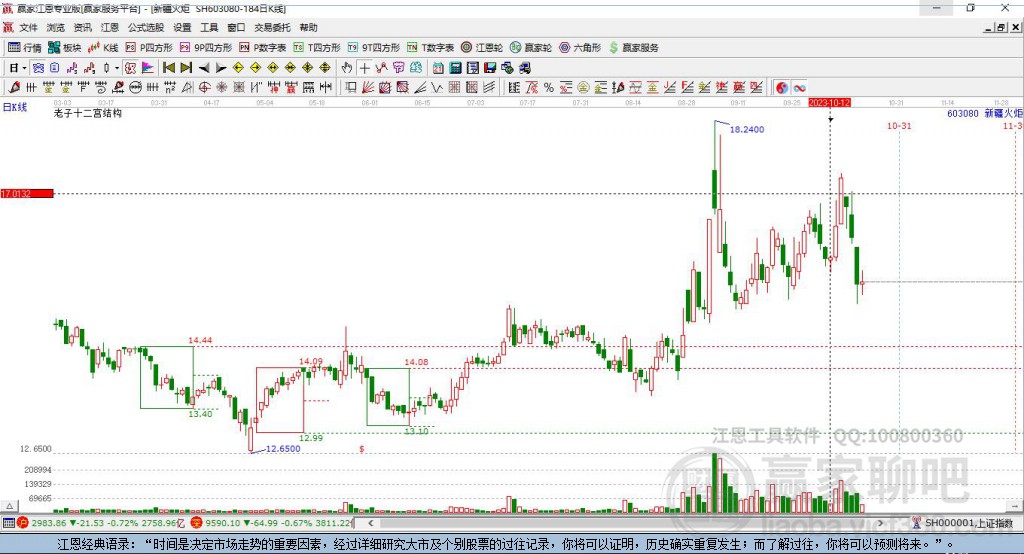This screenshot has height=554, width=1024.
Task: Open the 行情 quotes view
Action: click(x=25, y=48)
